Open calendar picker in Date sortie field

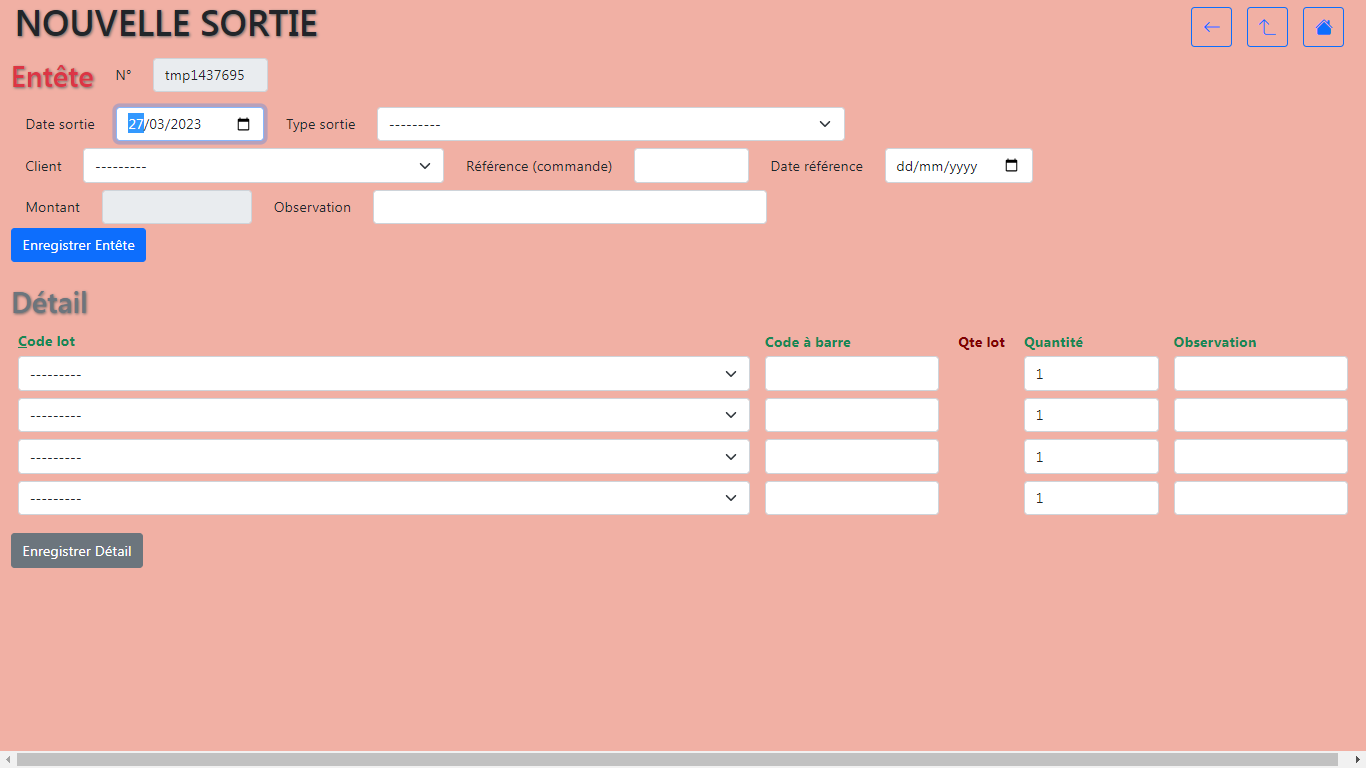tap(244, 124)
